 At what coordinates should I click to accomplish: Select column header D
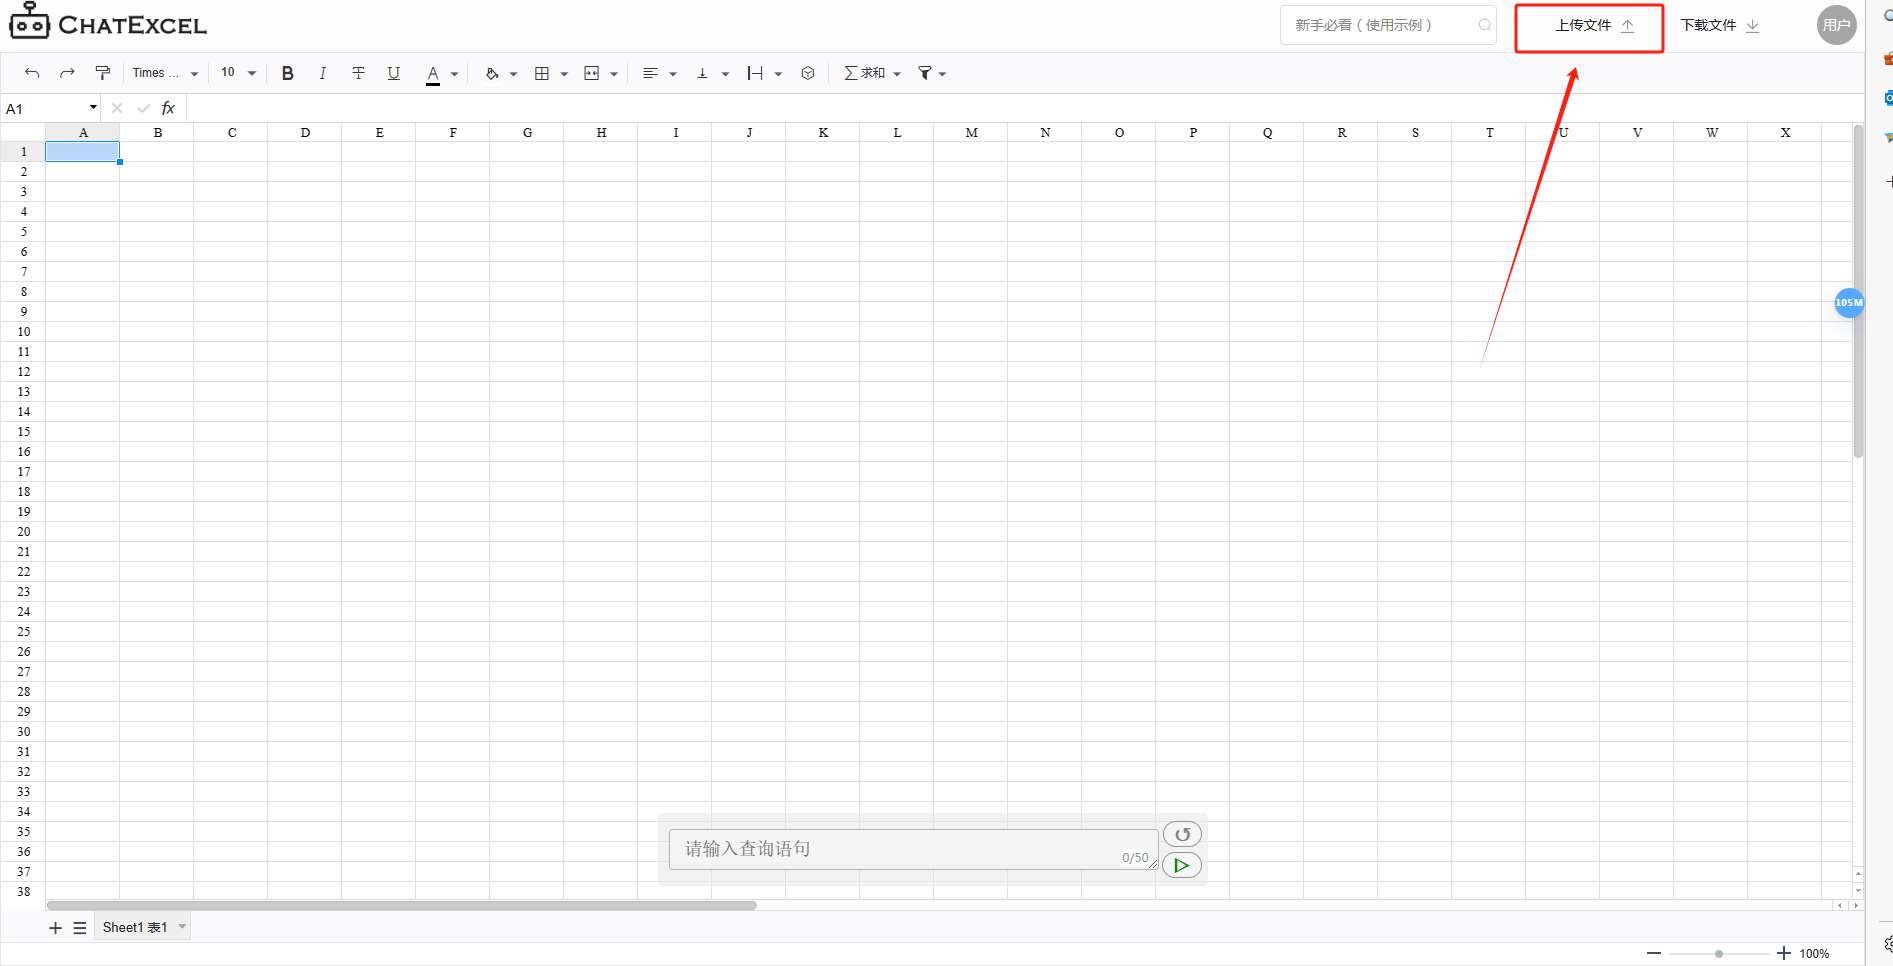pyautogui.click(x=305, y=132)
